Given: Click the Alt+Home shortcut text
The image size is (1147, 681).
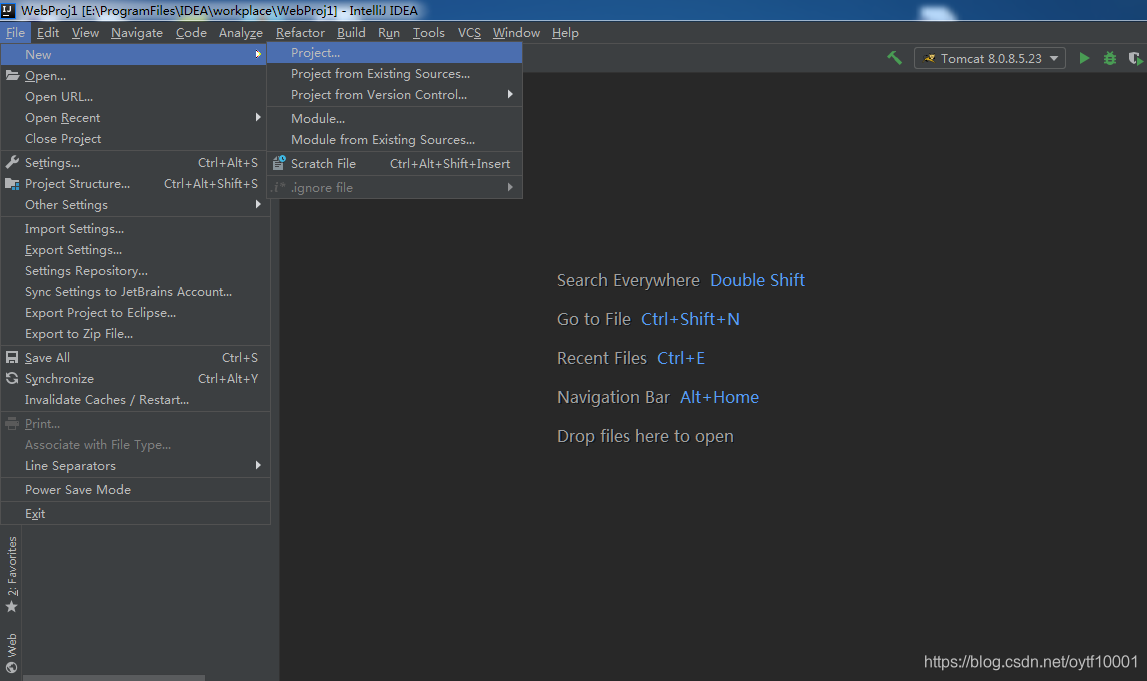Looking at the screenshot, I should (x=719, y=397).
